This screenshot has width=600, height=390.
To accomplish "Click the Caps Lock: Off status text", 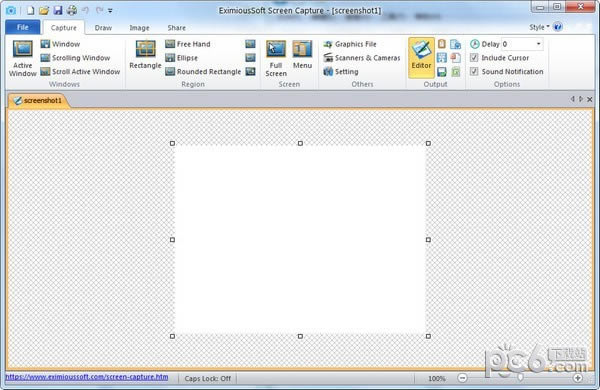I will click(x=207, y=379).
